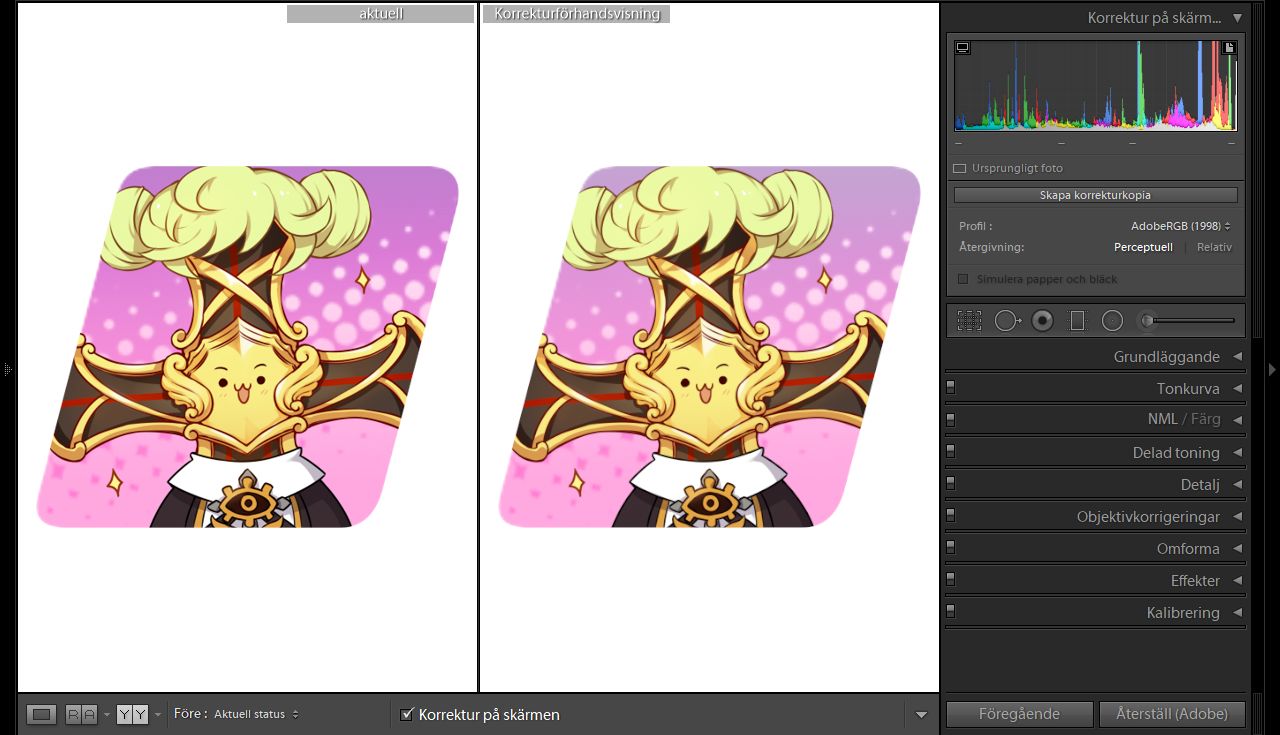Click the Skapa korrekturkopia button
This screenshot has width=1280, height=735.
[1096, 195]
